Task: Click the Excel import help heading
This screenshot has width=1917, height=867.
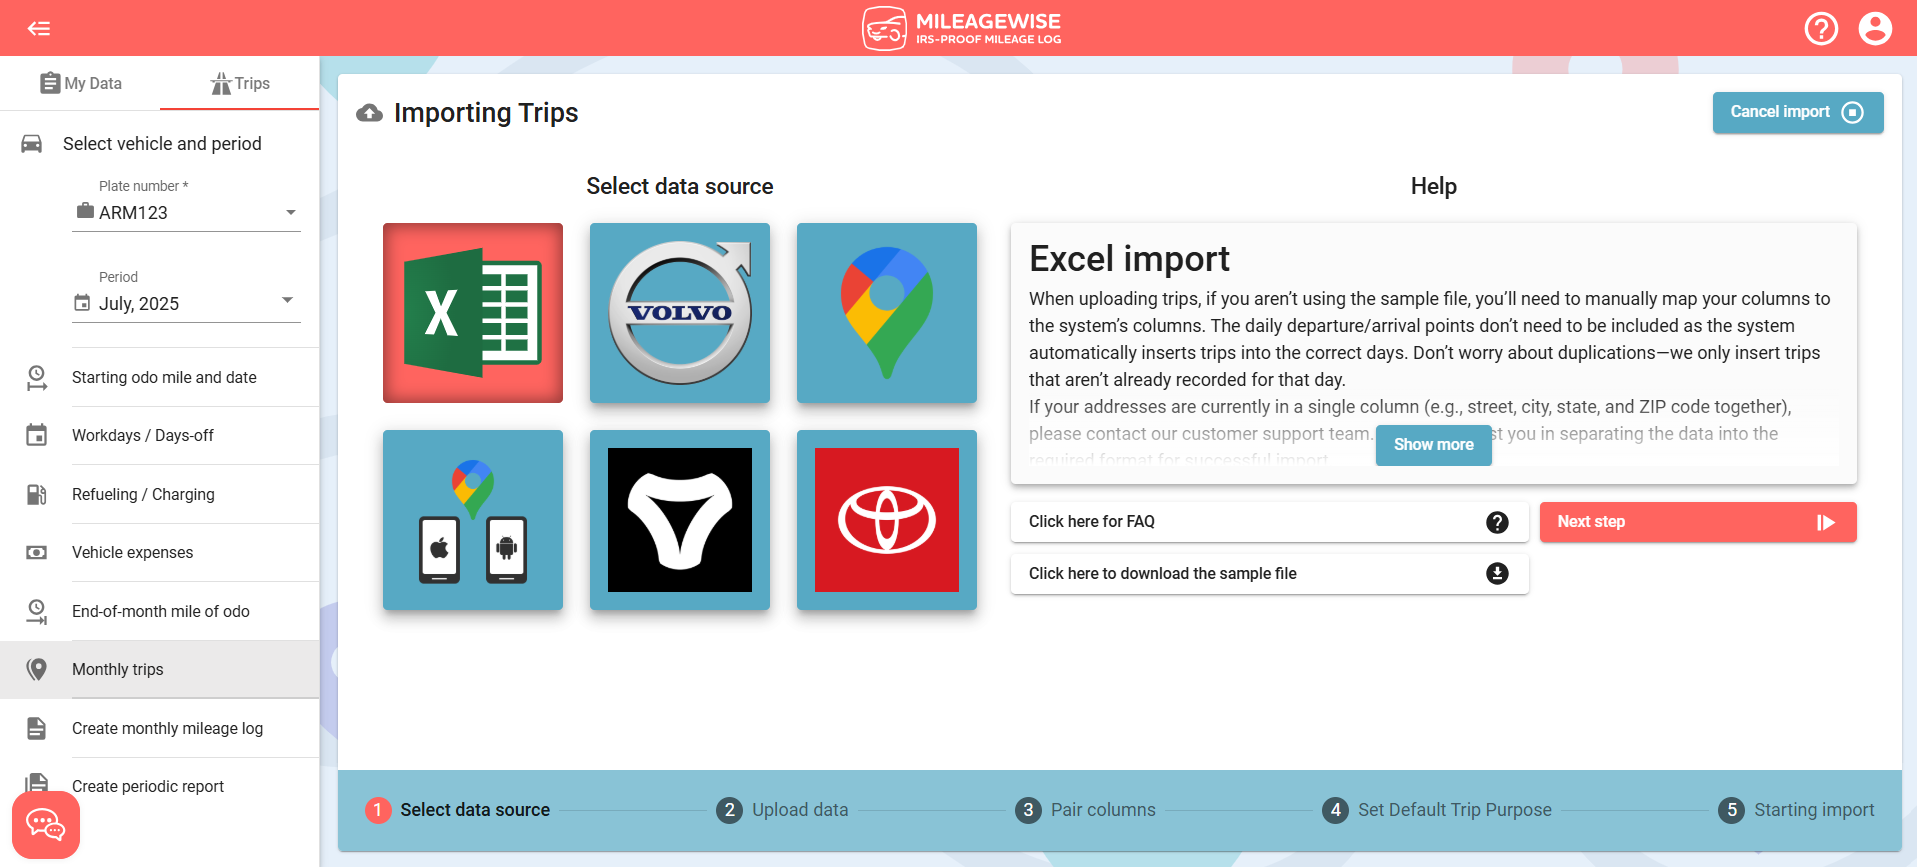Action: coord(1129,259)
